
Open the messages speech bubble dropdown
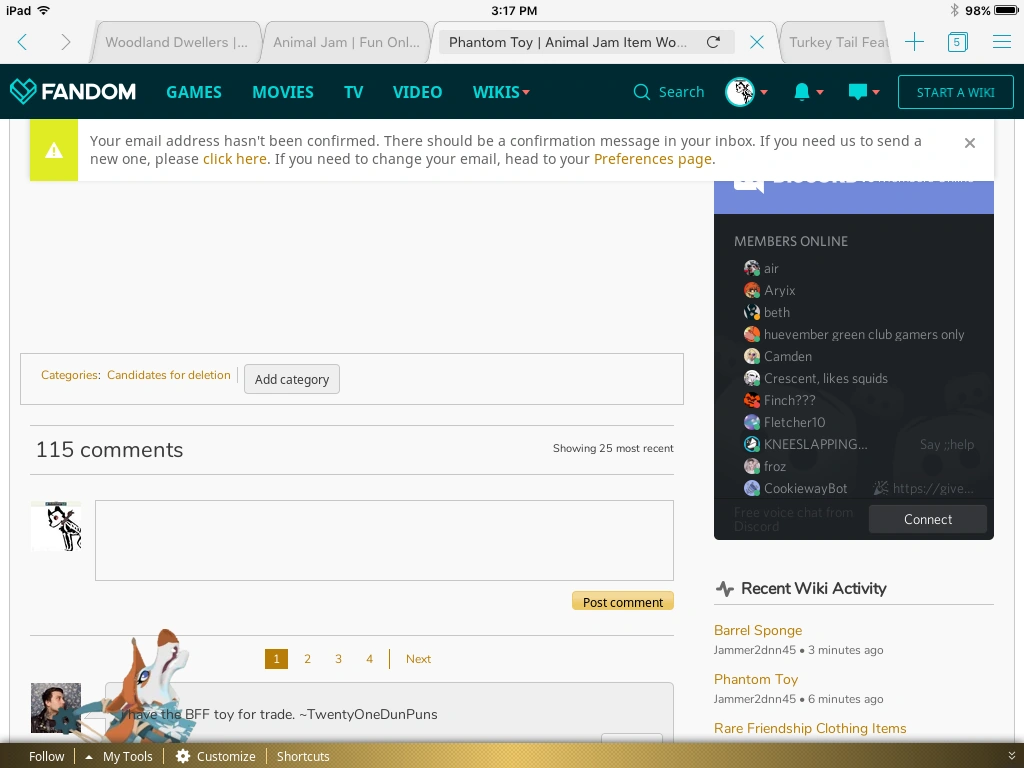click(x=863, y=92)
